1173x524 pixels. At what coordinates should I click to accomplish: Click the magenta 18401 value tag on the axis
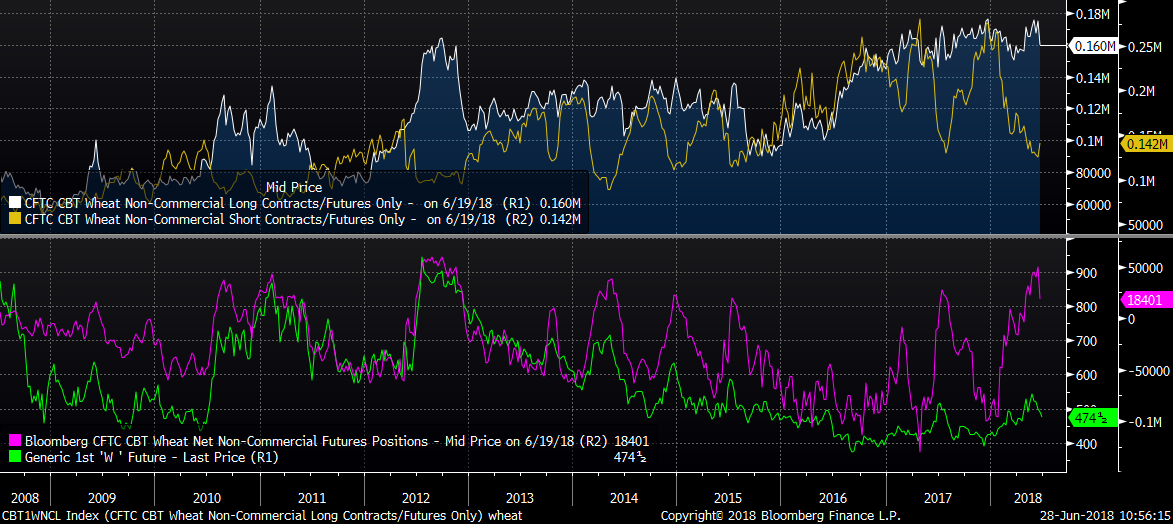pos(1145,300)
